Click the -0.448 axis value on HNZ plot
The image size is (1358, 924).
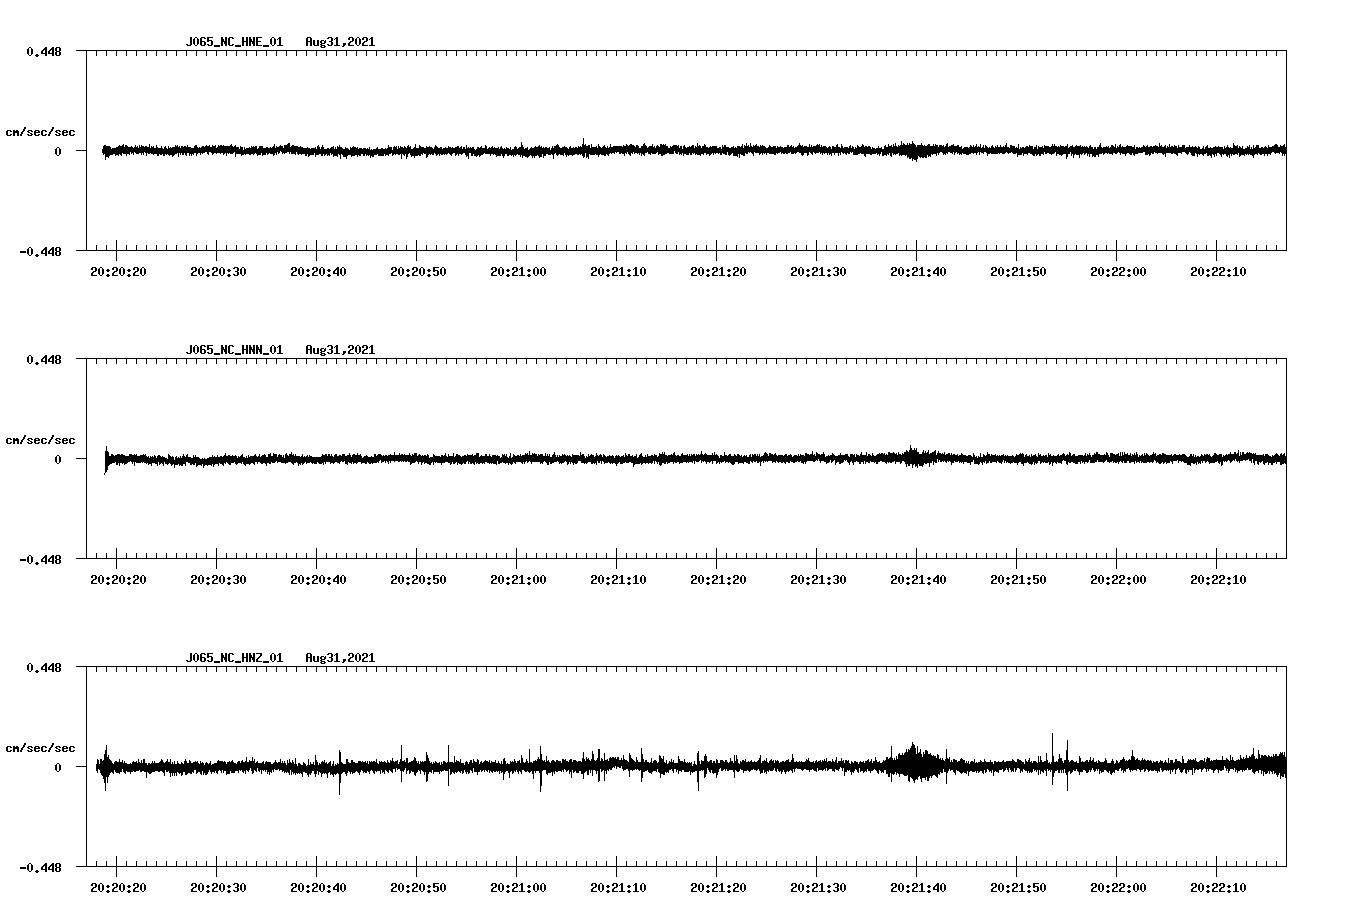point(40,867)
